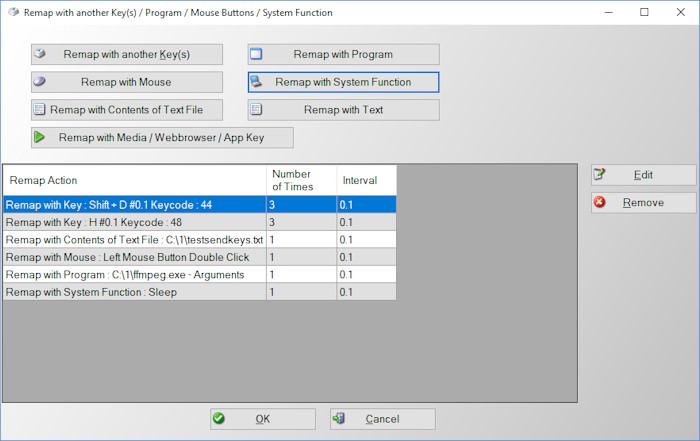The width and height of the screenshot is (700, 441).
Task: Click the green play icon on Remap with Media
Action: click(x=40, y=137)
